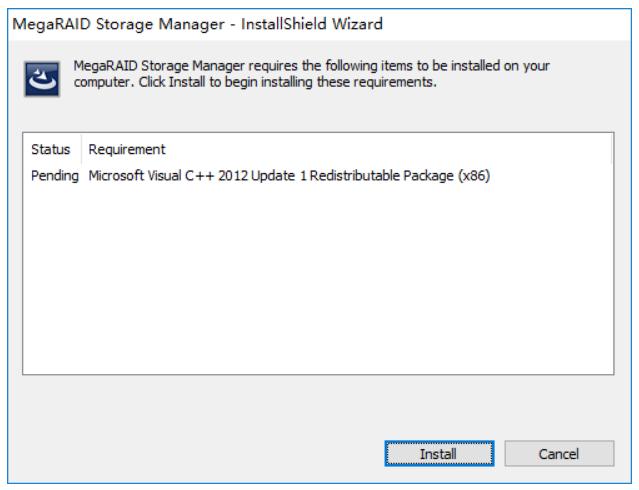This screenshot has width=639, height=490.
Task: Click the first line of the requirements description
Action: (312, 66)
